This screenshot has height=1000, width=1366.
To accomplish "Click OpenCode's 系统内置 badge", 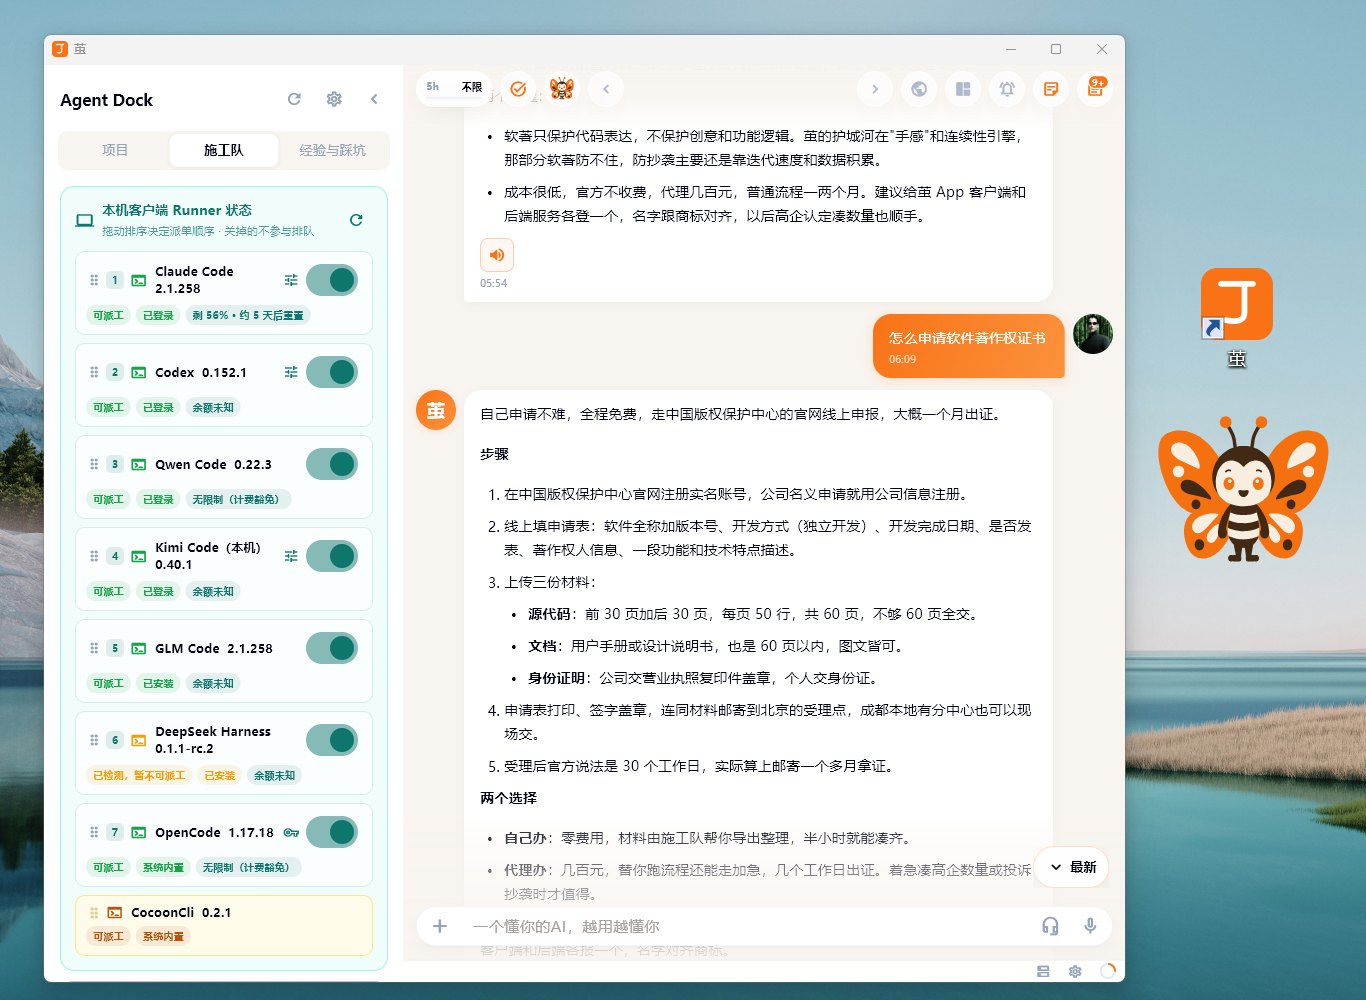I will (163, 867).
